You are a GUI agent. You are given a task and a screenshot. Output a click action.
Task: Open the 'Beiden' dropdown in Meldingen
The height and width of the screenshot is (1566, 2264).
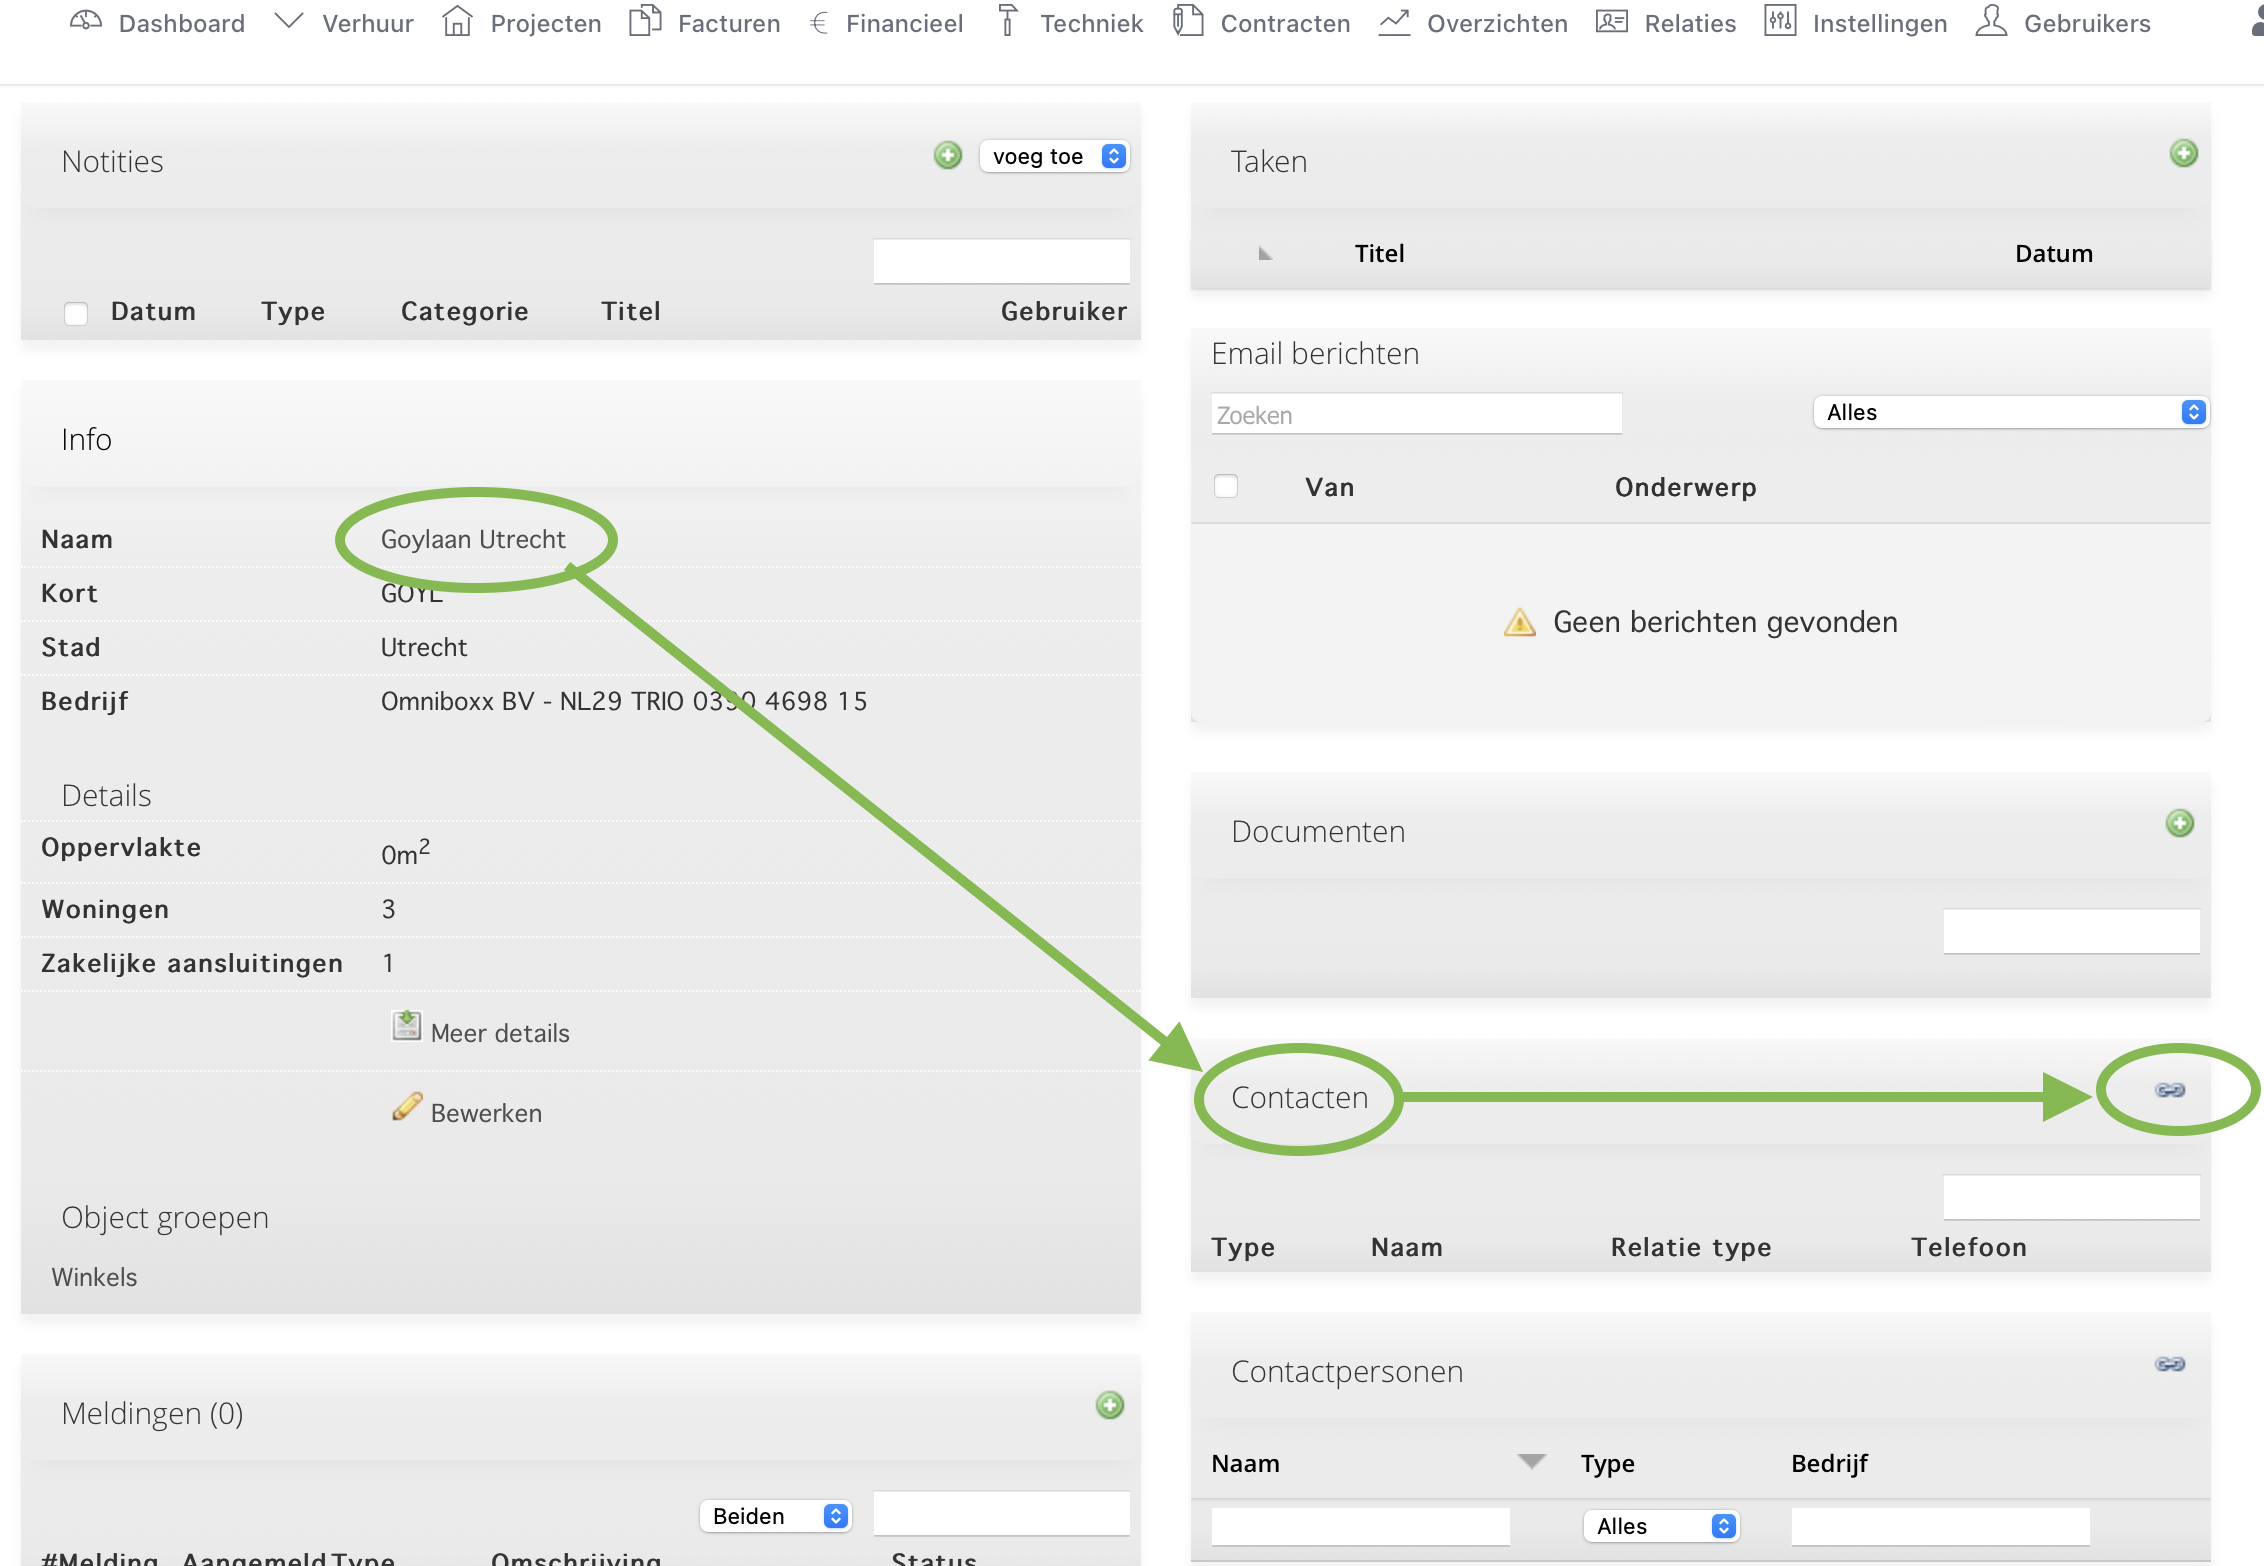point(776,1516)
